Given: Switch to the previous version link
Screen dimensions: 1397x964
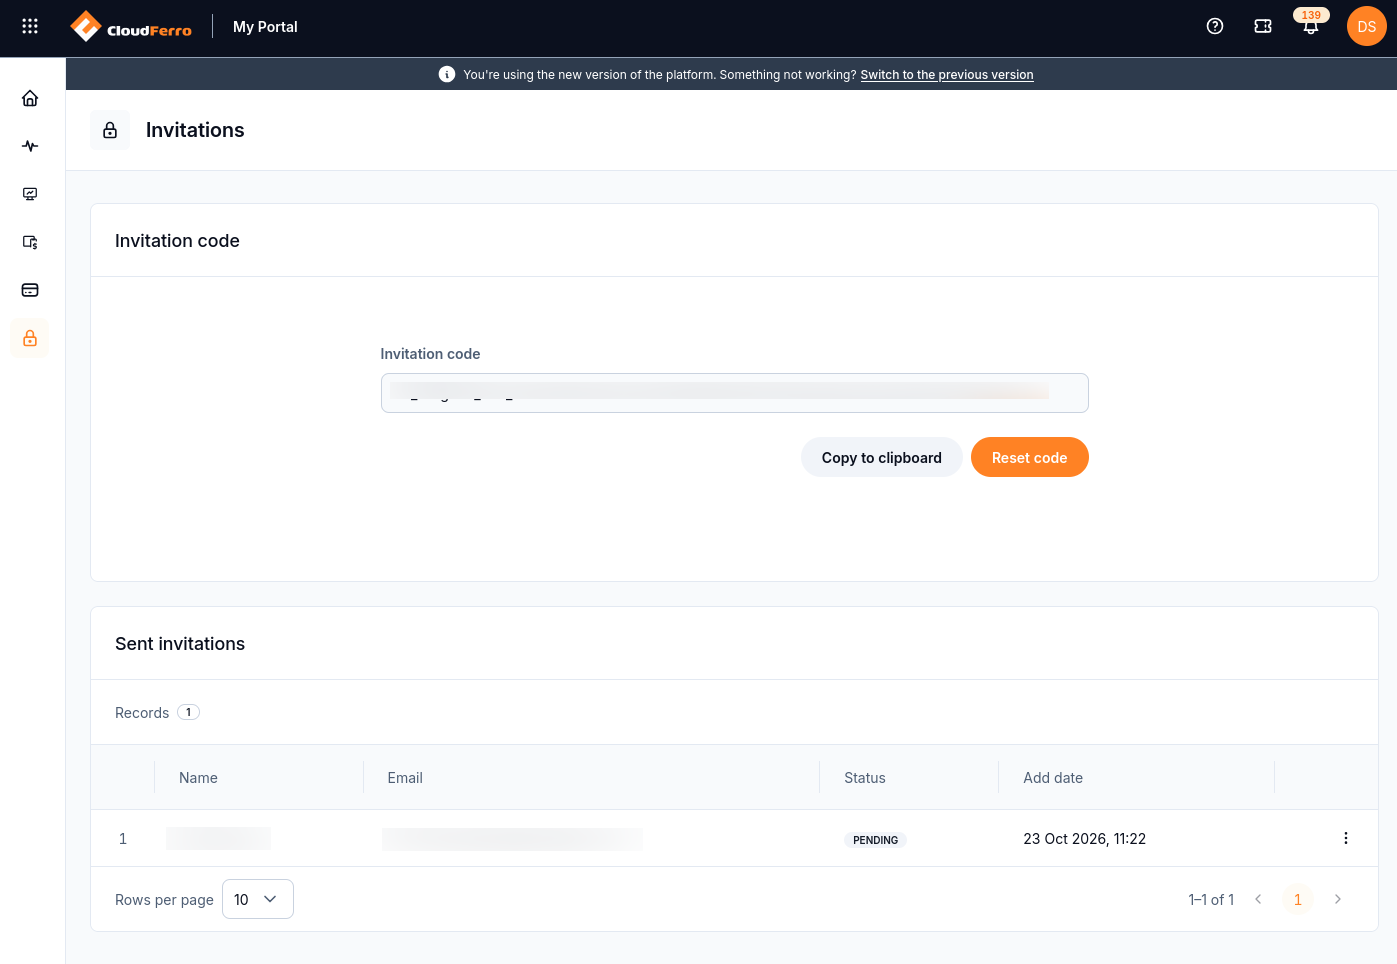Looking at the screenshot, I should [947, 75].
